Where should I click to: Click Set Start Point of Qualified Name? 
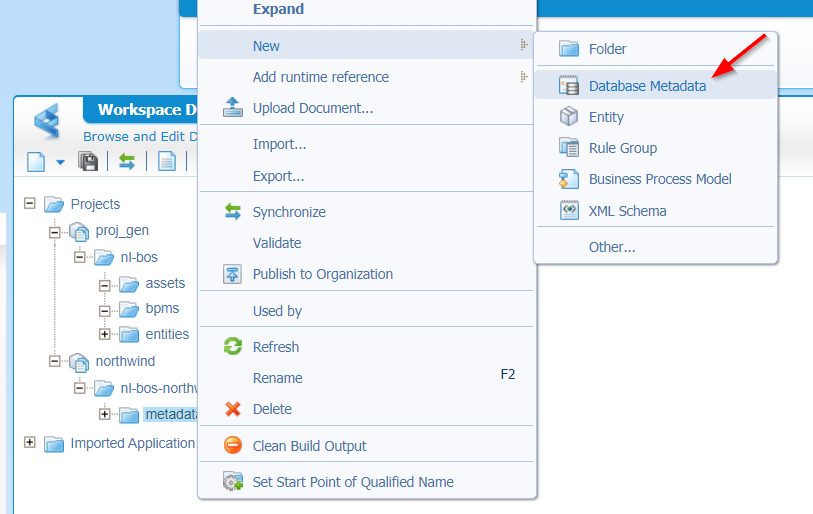[x=353, y=482]
